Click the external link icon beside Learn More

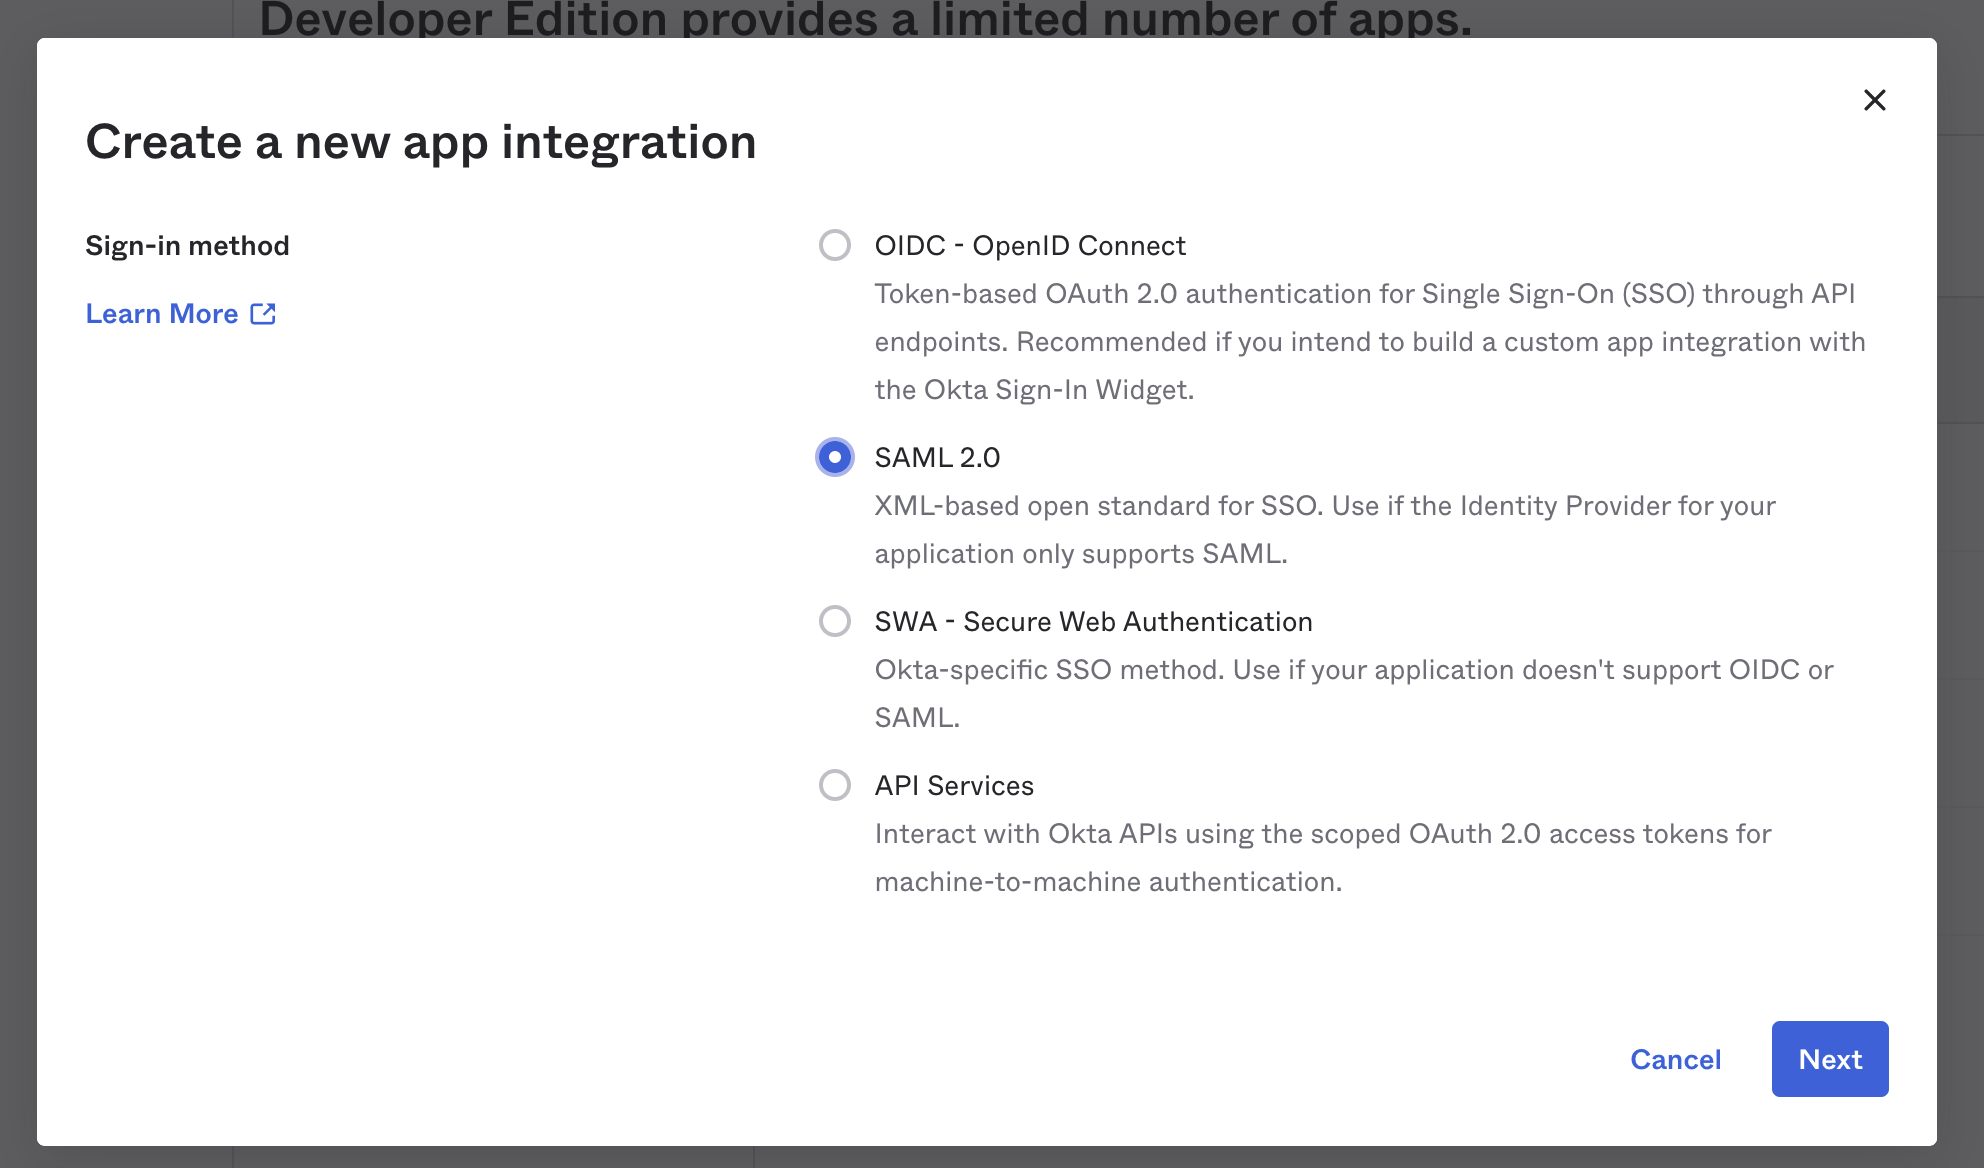point(263,314)
